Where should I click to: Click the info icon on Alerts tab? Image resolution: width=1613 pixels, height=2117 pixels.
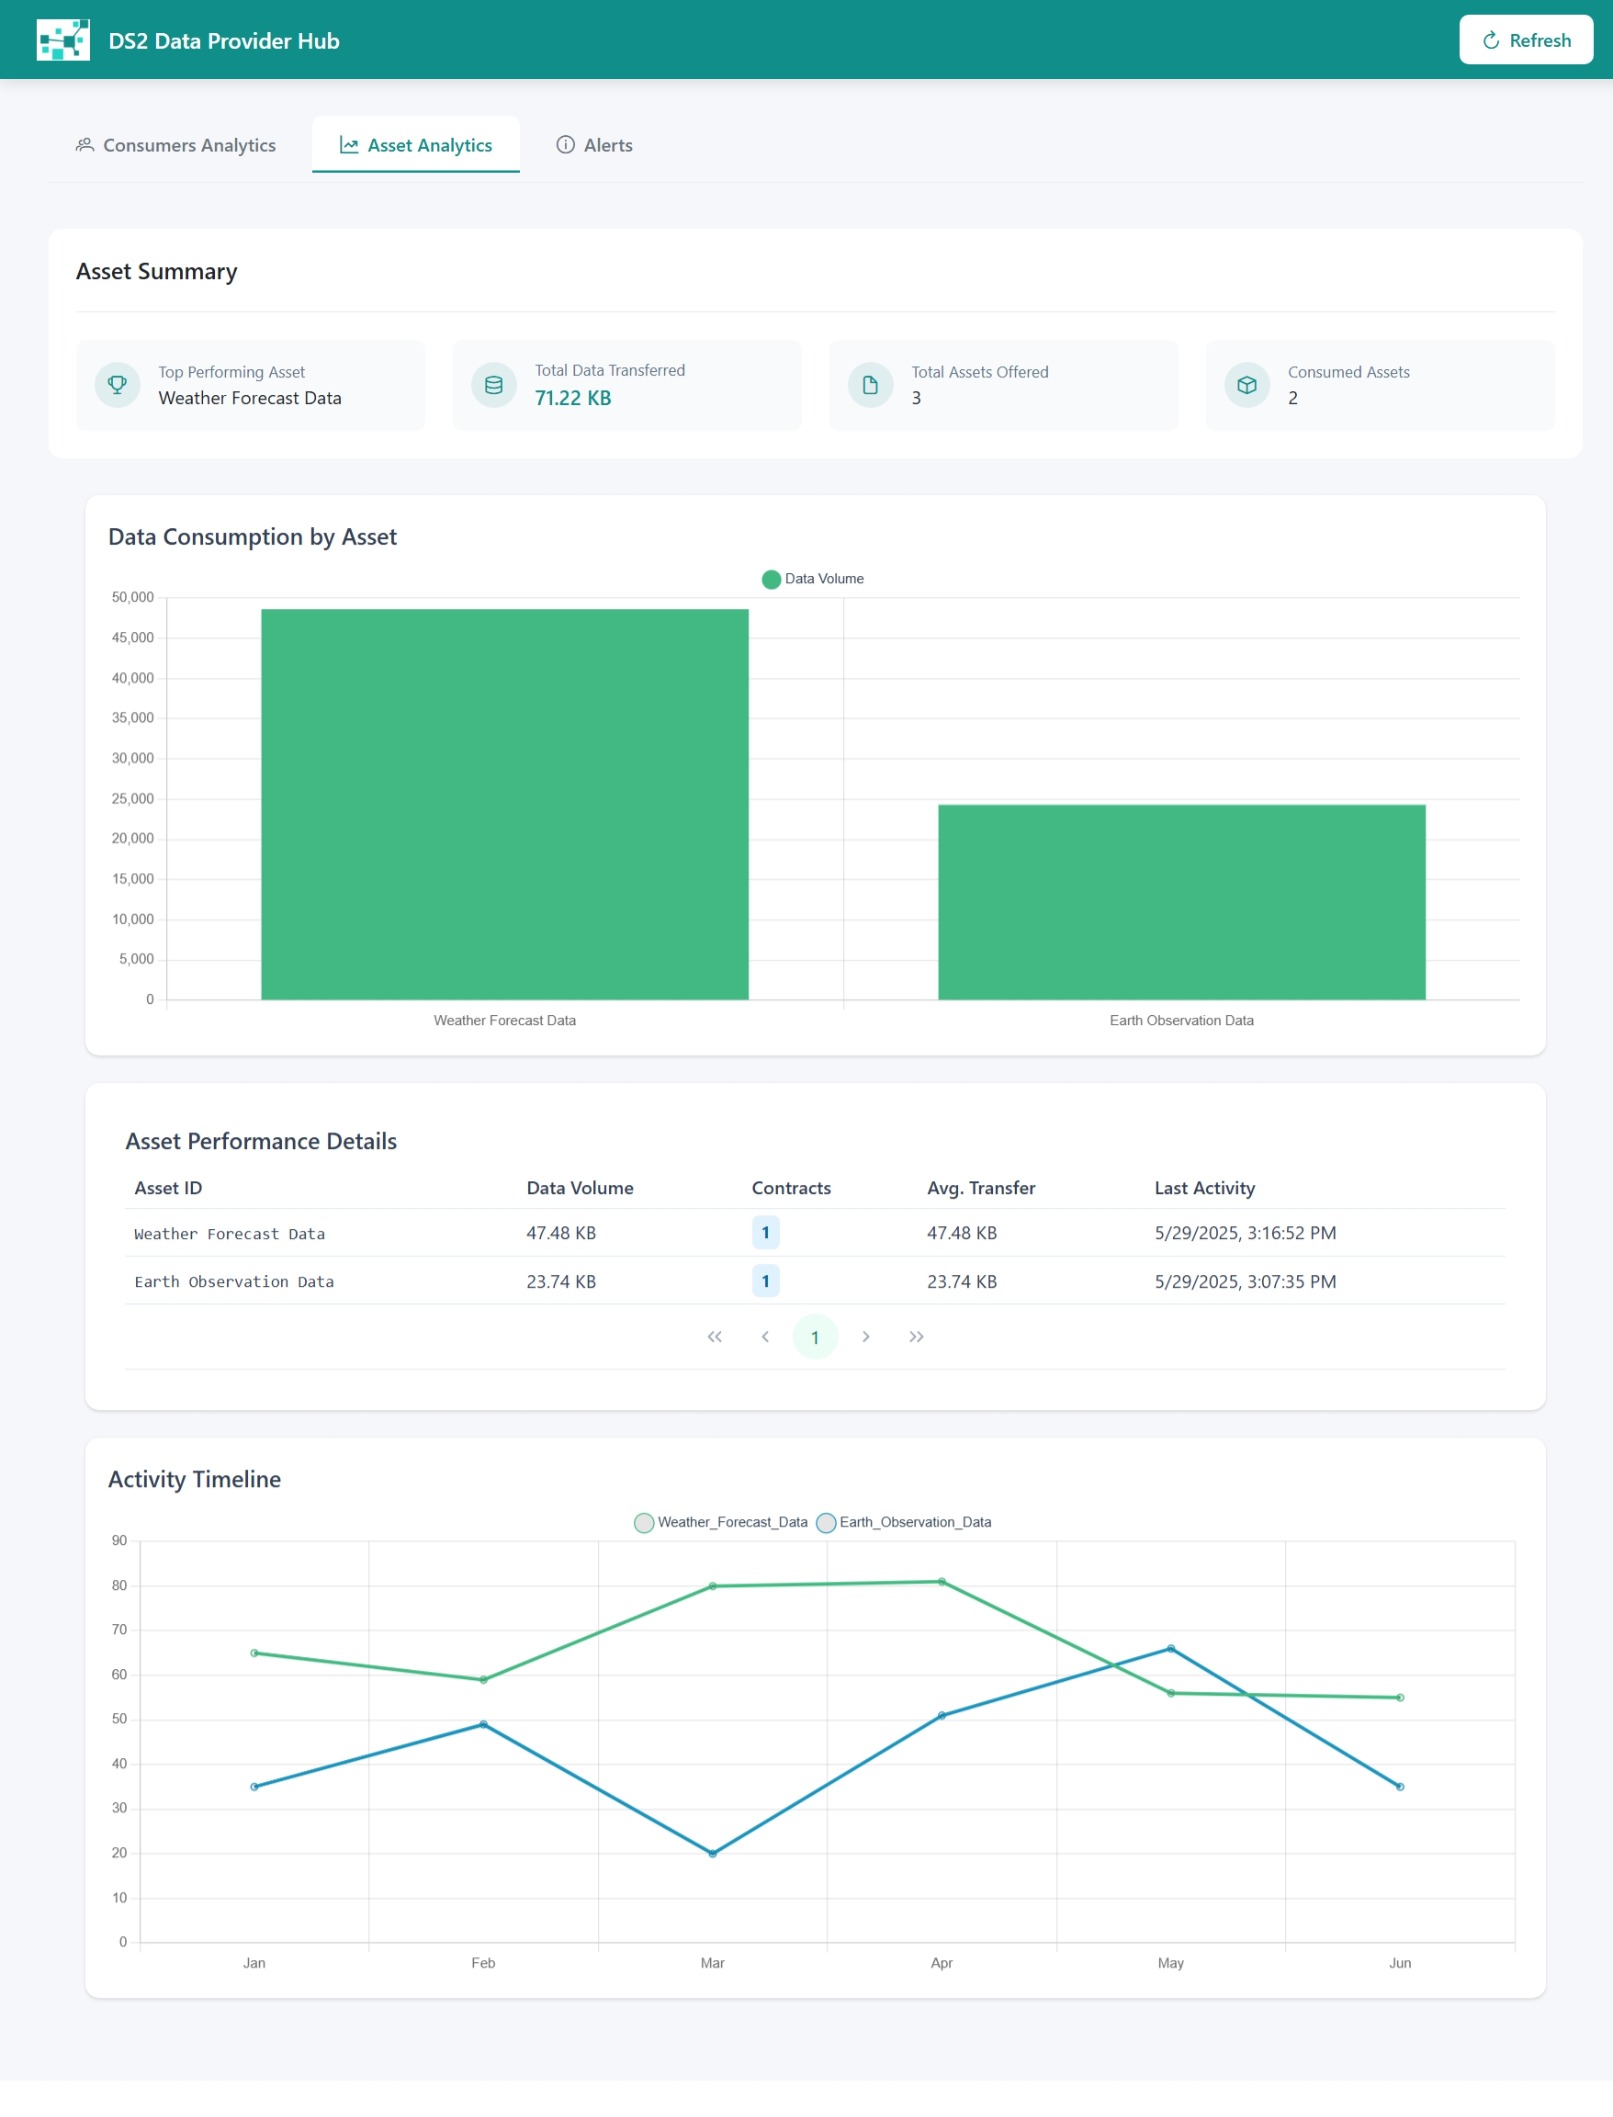[x=565, y=145]
